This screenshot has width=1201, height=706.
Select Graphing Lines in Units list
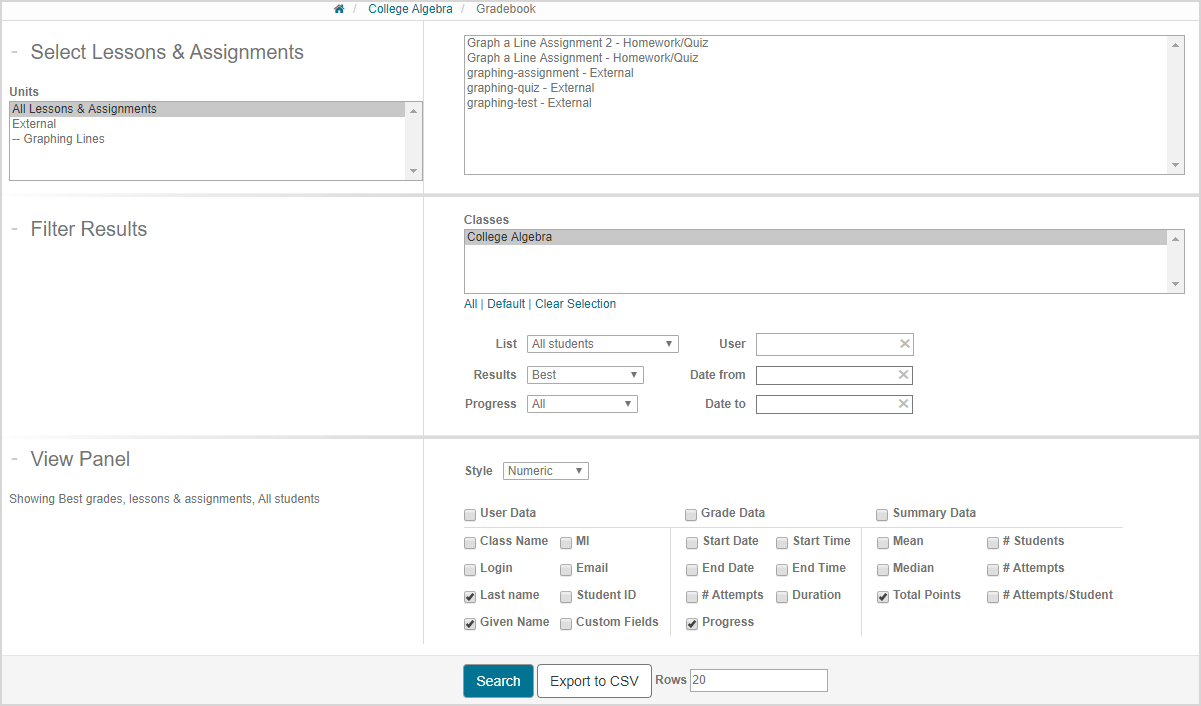tap(64, 139)
